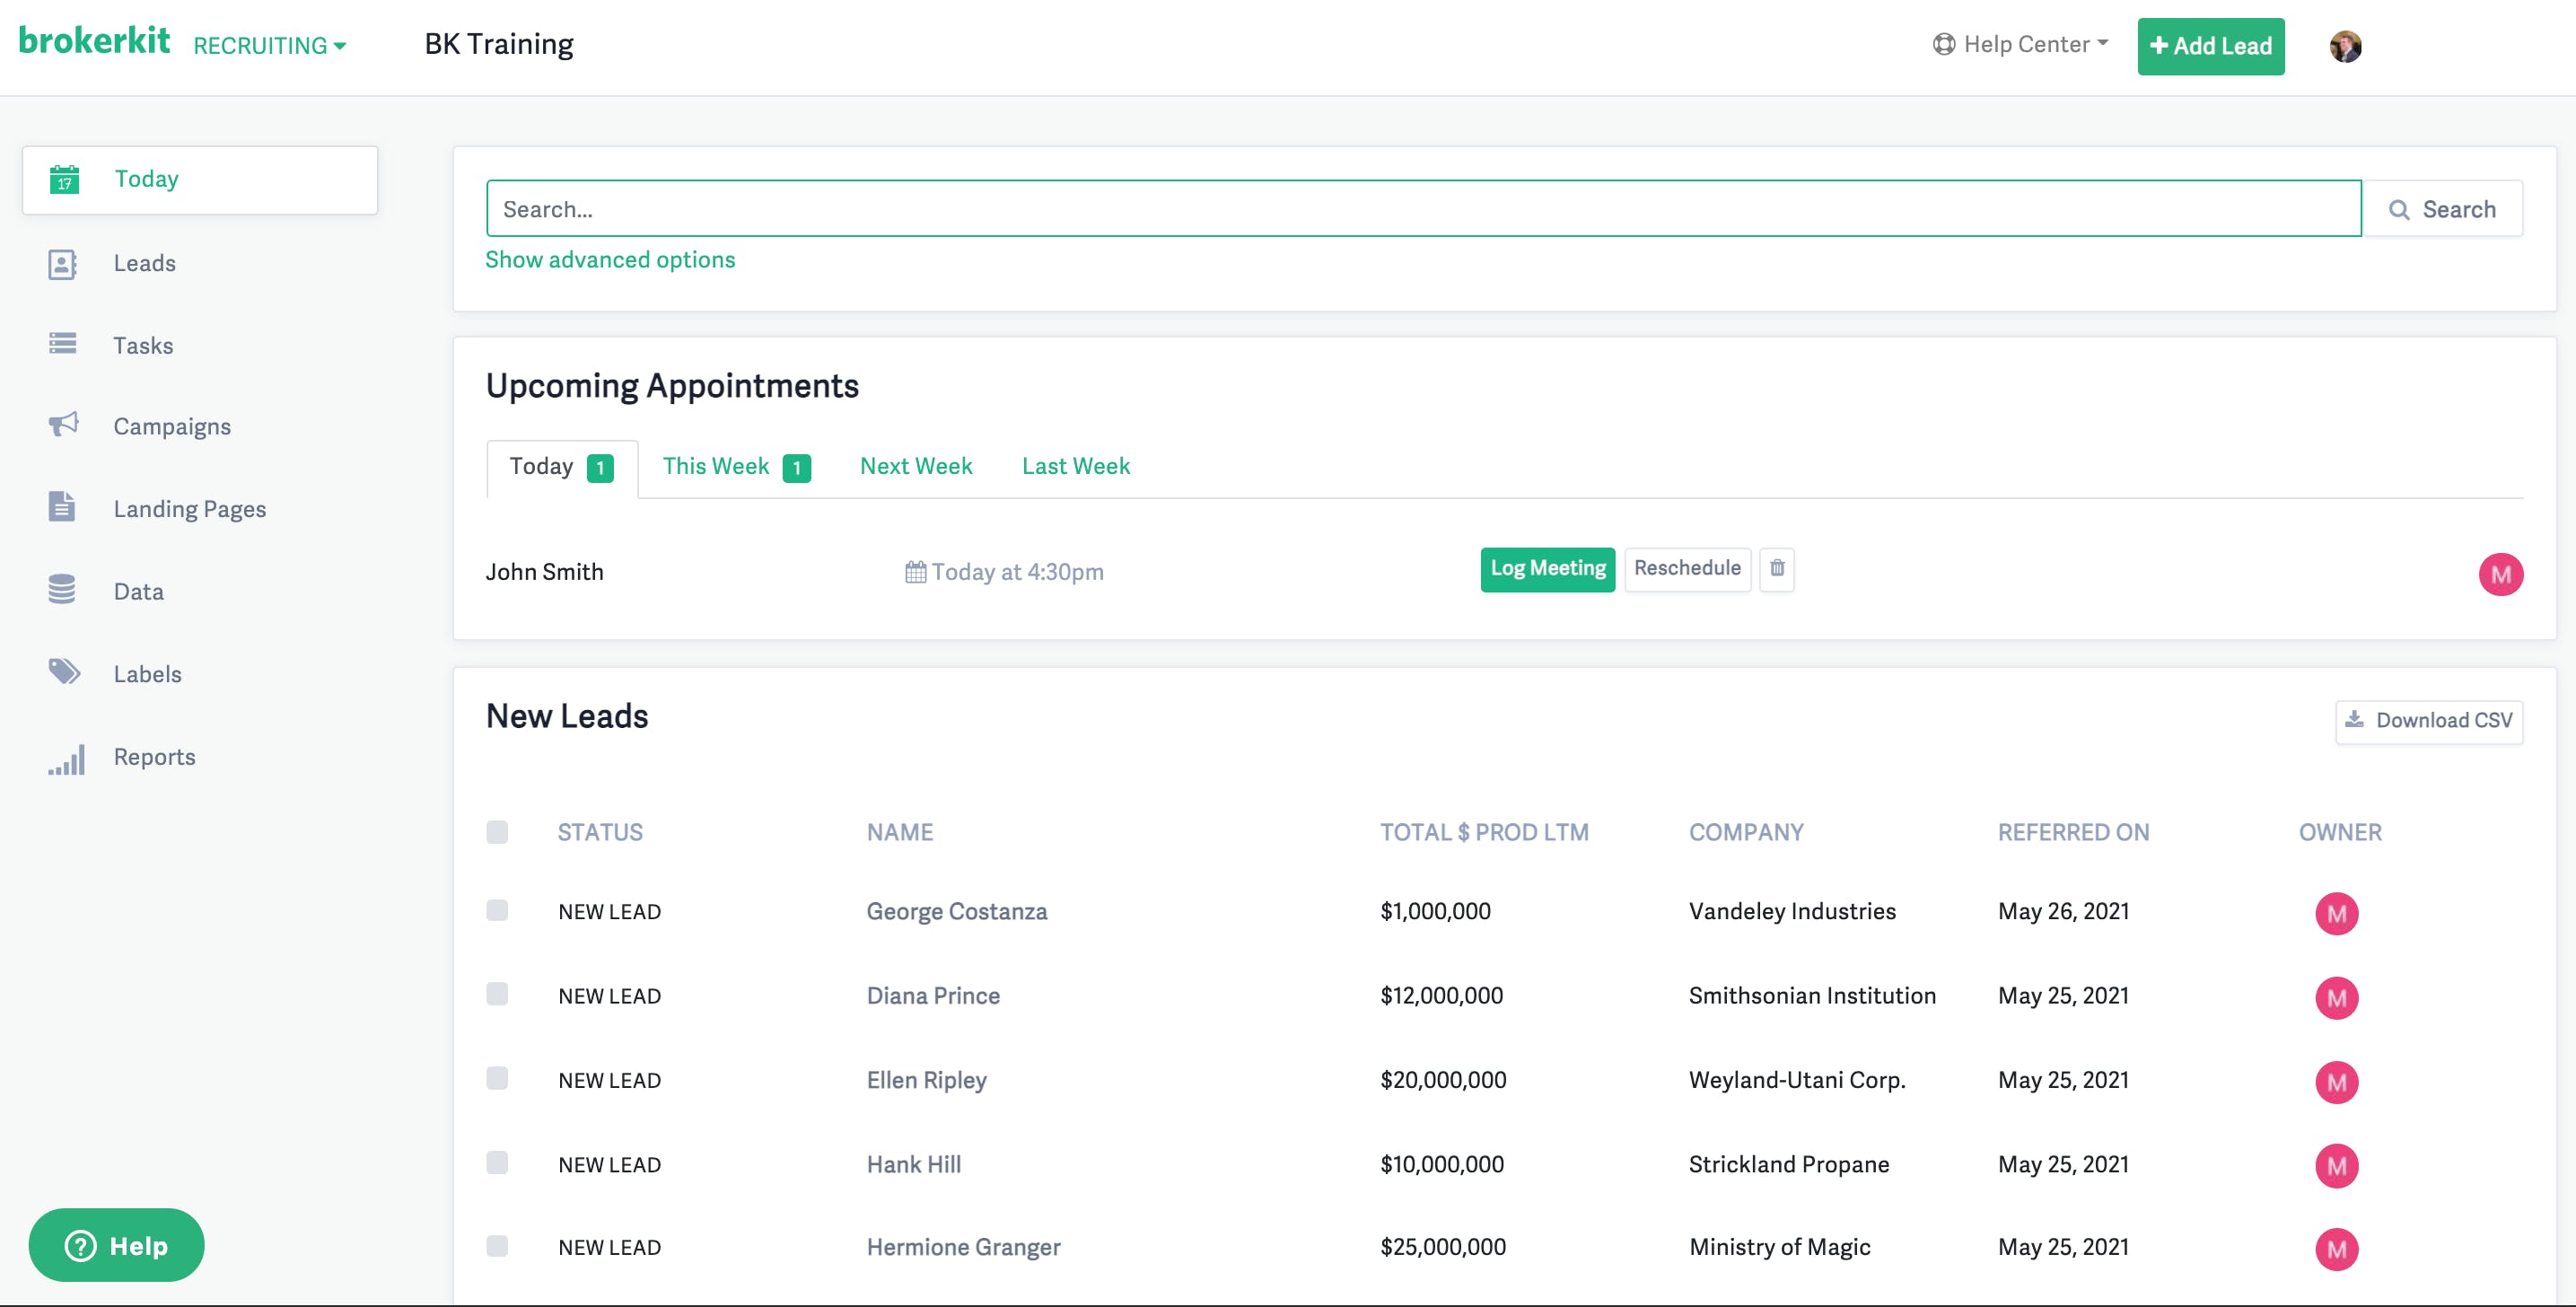Switch to the Next Week tab

tap(916, 467)
